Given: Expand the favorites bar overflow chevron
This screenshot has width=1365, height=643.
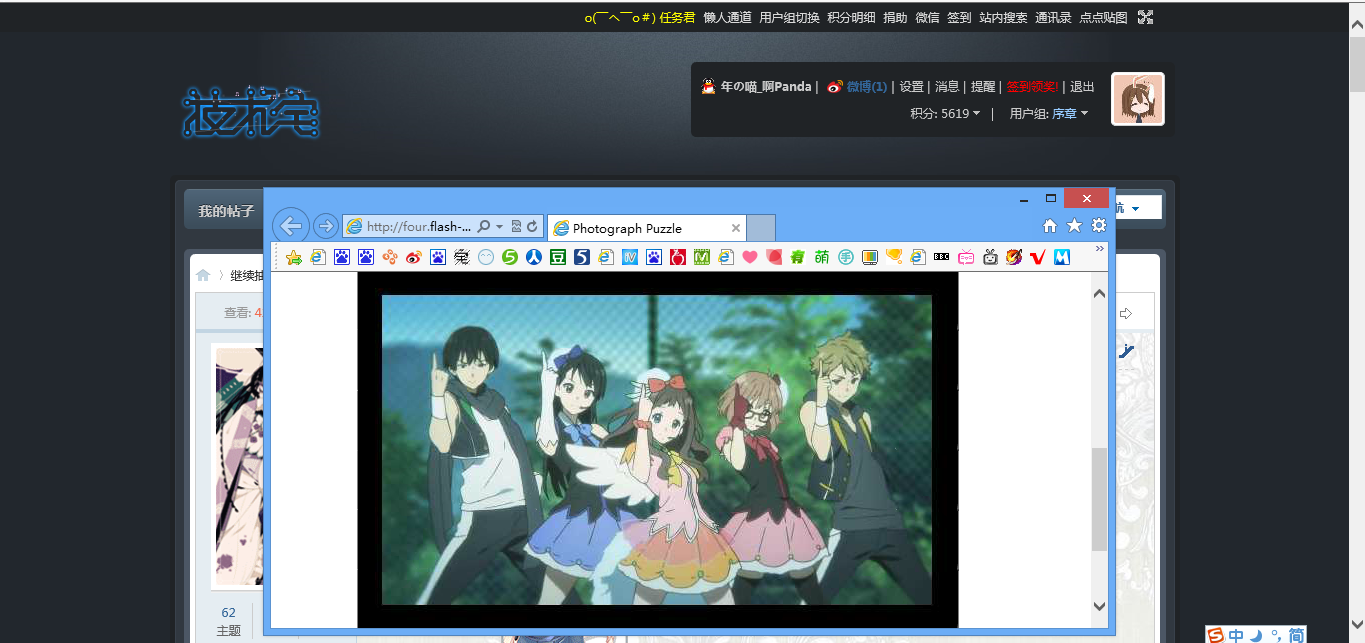Looking at the screenshot, I should click(x=1100, y=248).
